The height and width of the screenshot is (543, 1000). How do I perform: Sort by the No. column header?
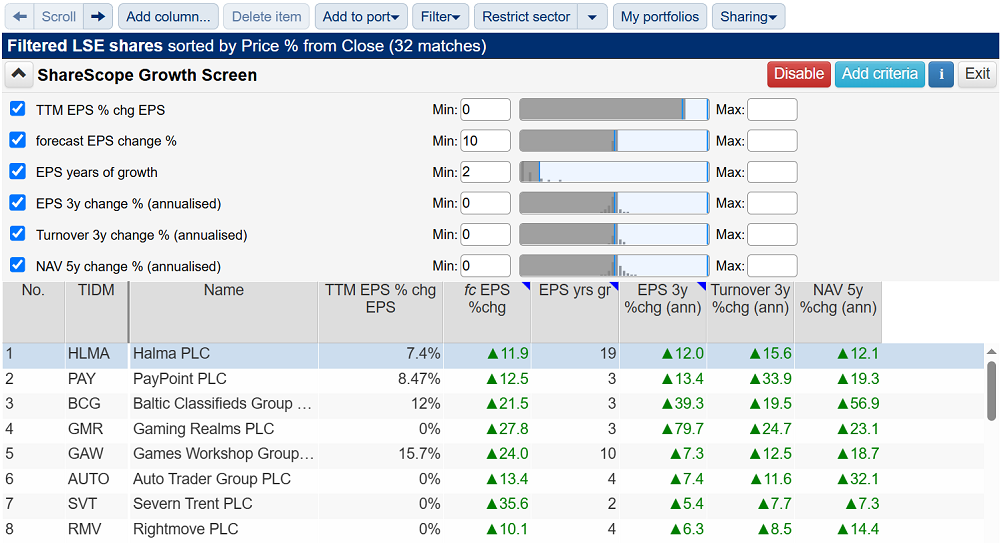[33, 312]
